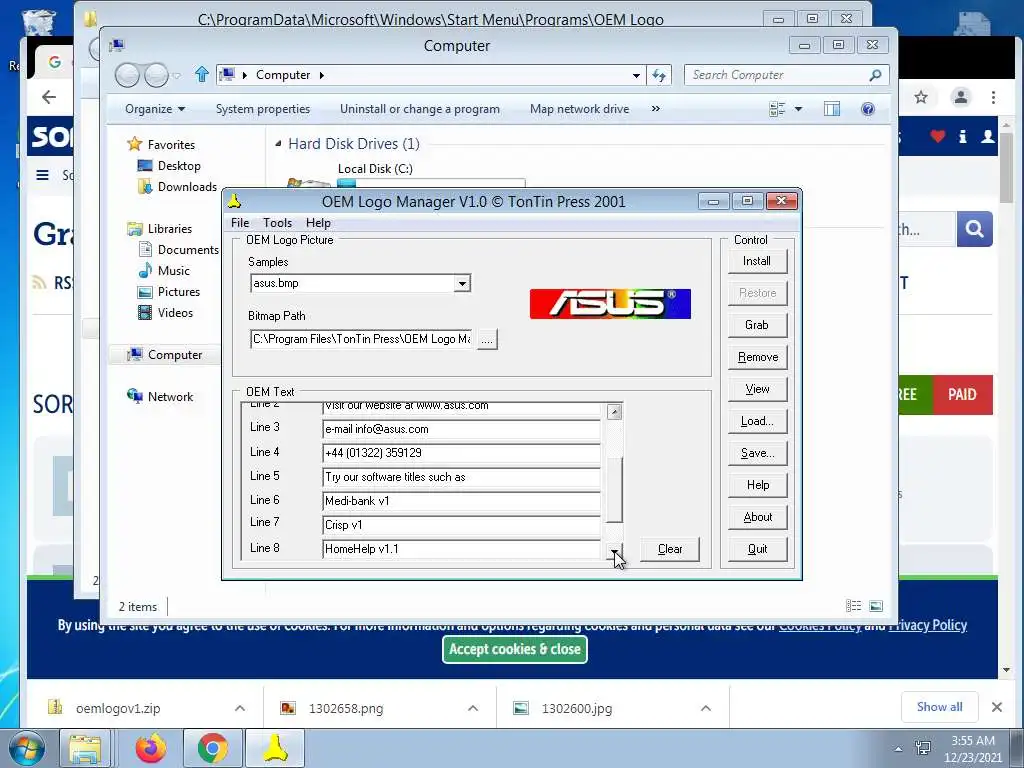Open the Help menu in menu bar
The width and height of the screenshot is (1024, 768).
point(318,223)
